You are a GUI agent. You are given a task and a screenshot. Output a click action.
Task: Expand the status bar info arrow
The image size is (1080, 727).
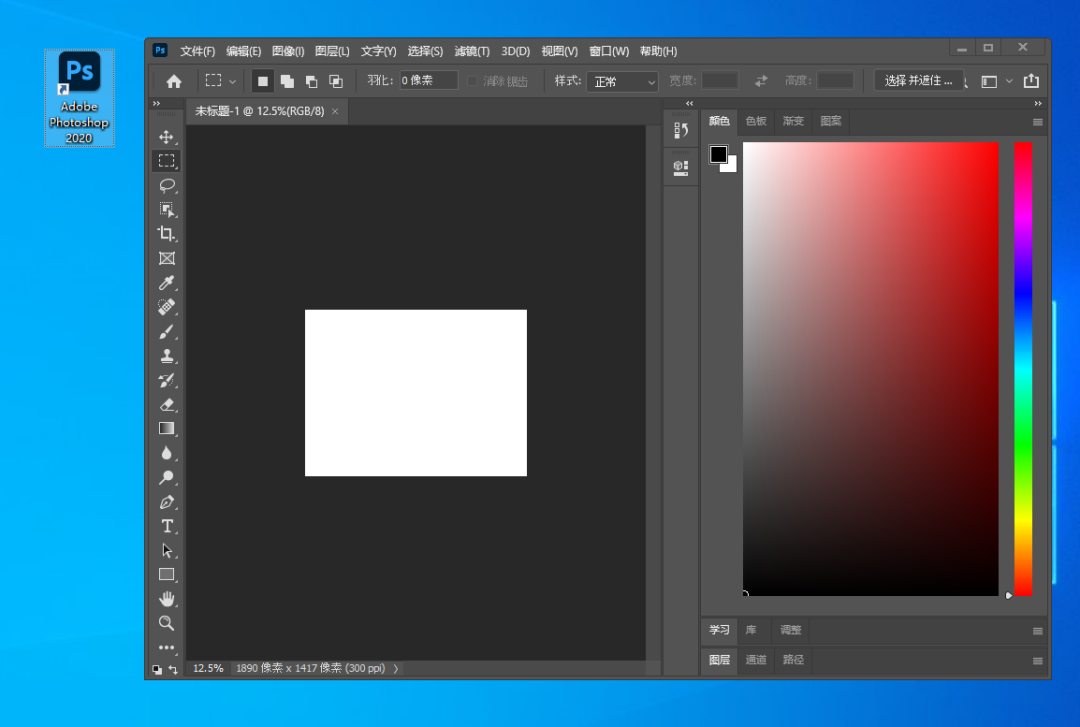pos(396,668)
